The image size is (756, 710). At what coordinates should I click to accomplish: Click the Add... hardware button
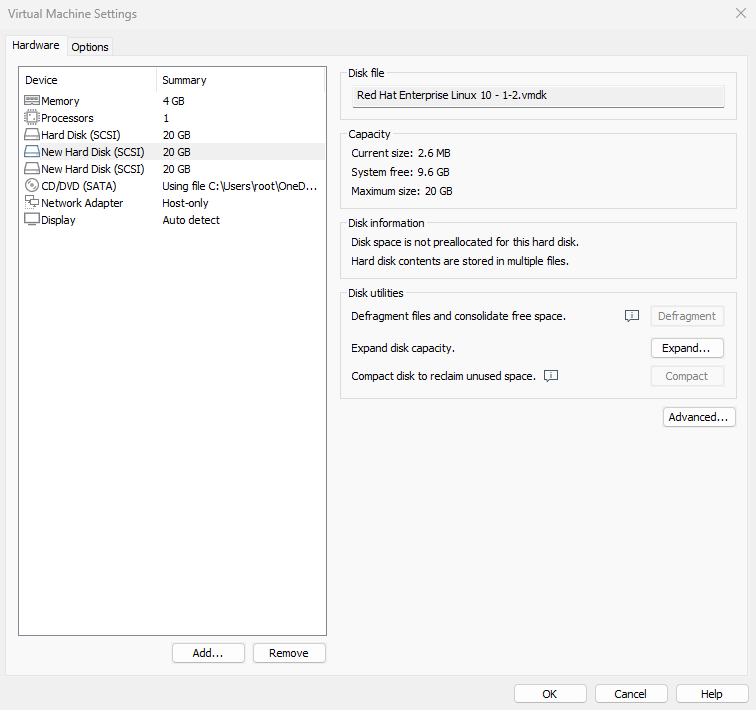click(x=208, y=653)
